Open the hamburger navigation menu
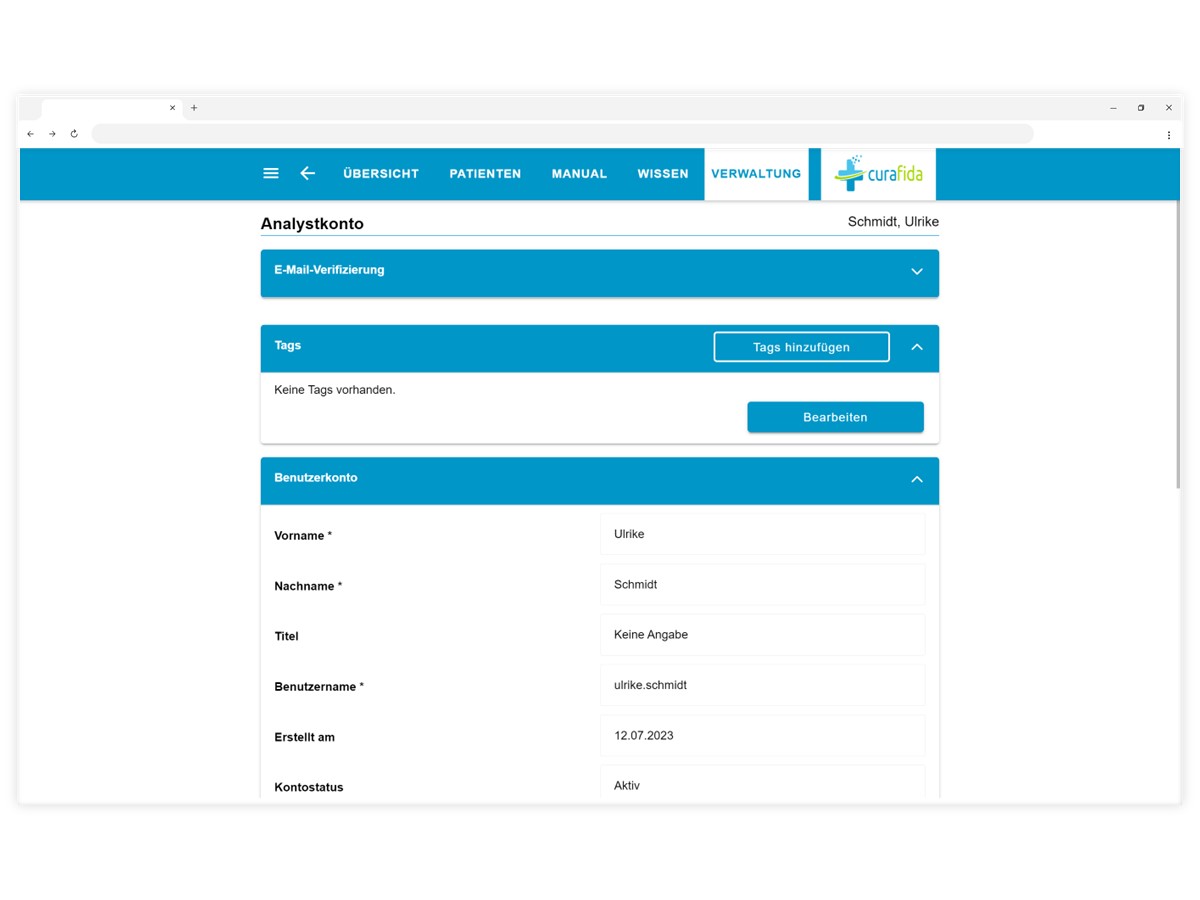The height and width of the screenshot is (900, 1200). click(x=271, y=173)
